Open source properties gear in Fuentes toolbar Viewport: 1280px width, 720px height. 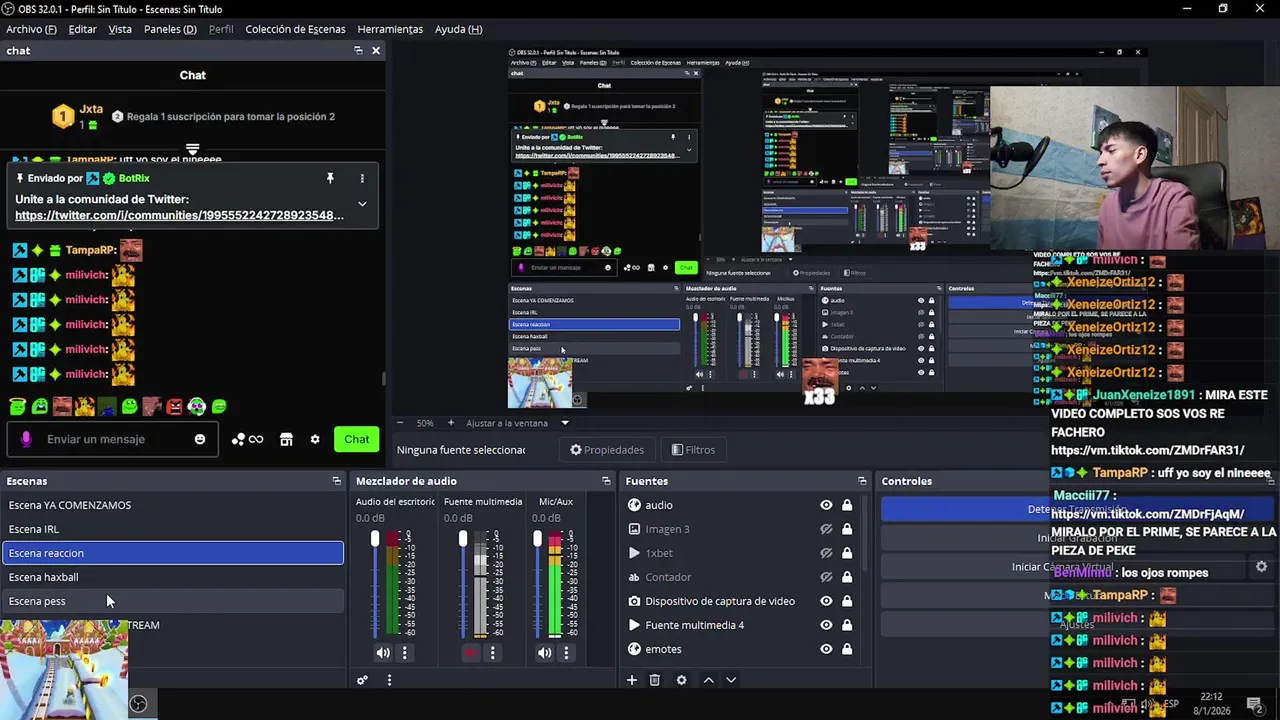tap(682, 680)
